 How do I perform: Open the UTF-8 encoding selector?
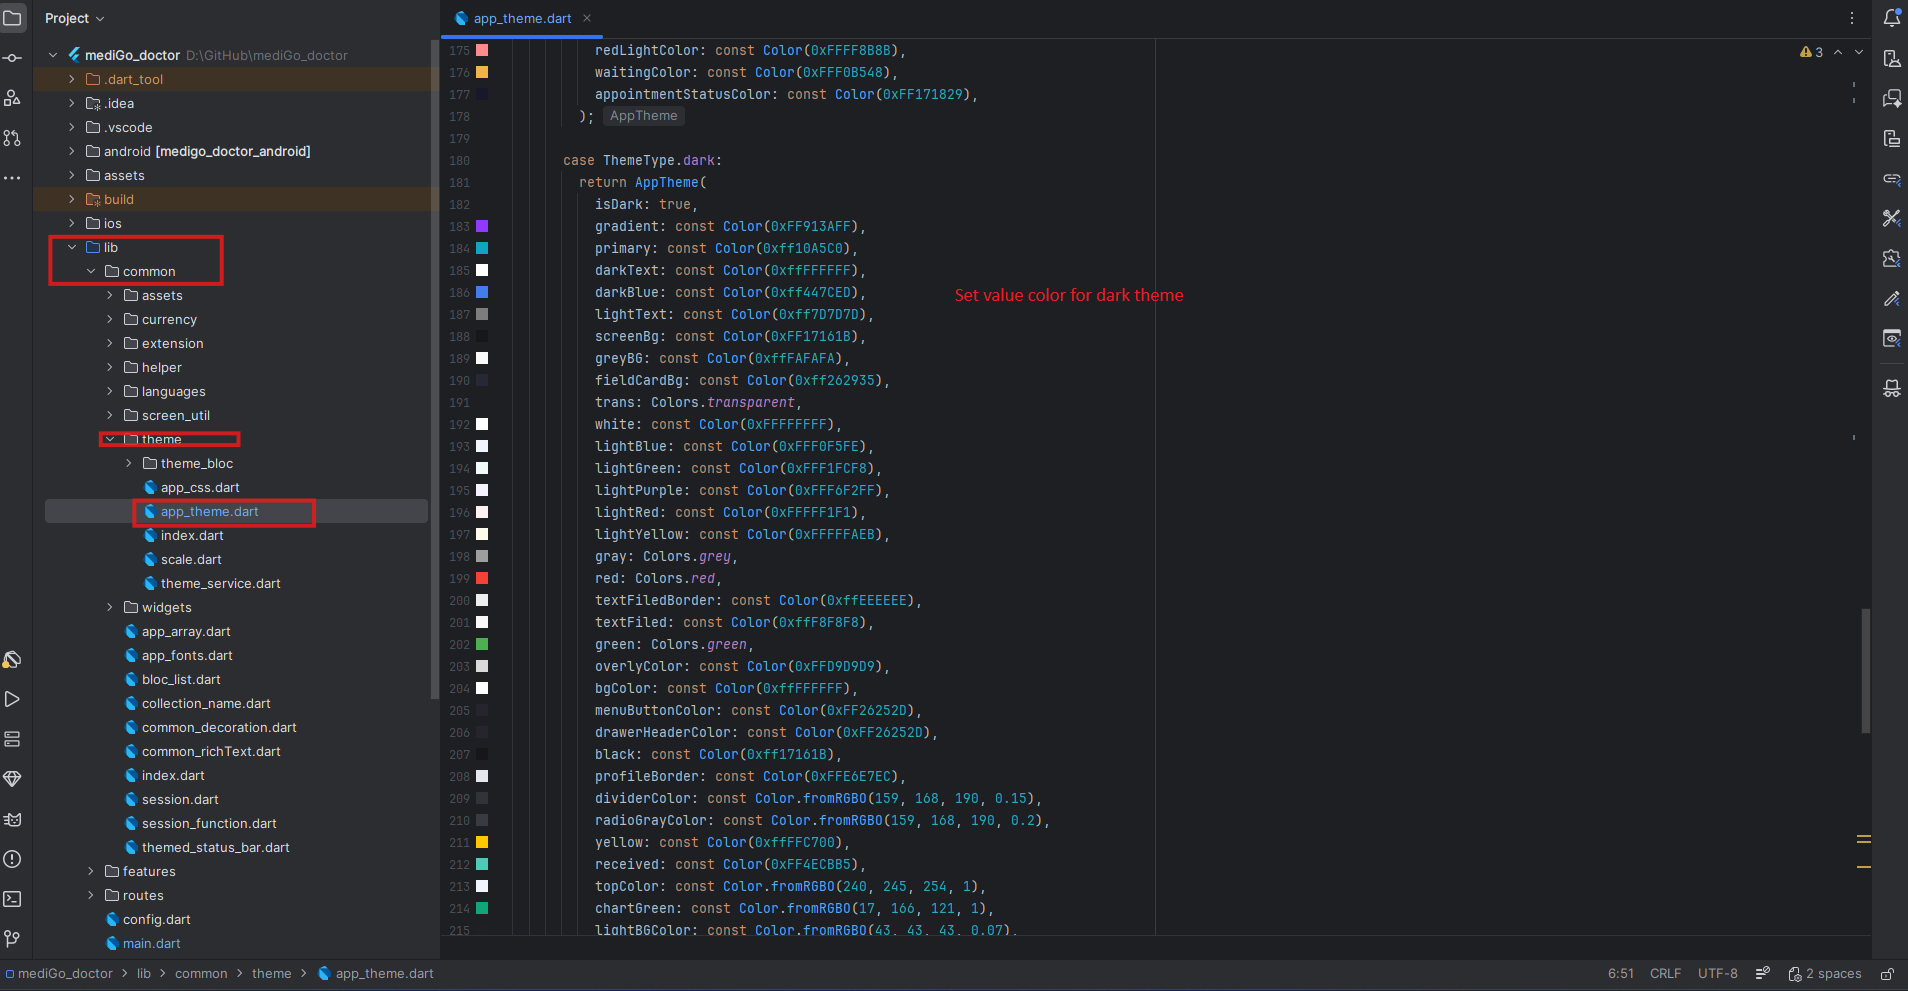tap(1718, 974)
